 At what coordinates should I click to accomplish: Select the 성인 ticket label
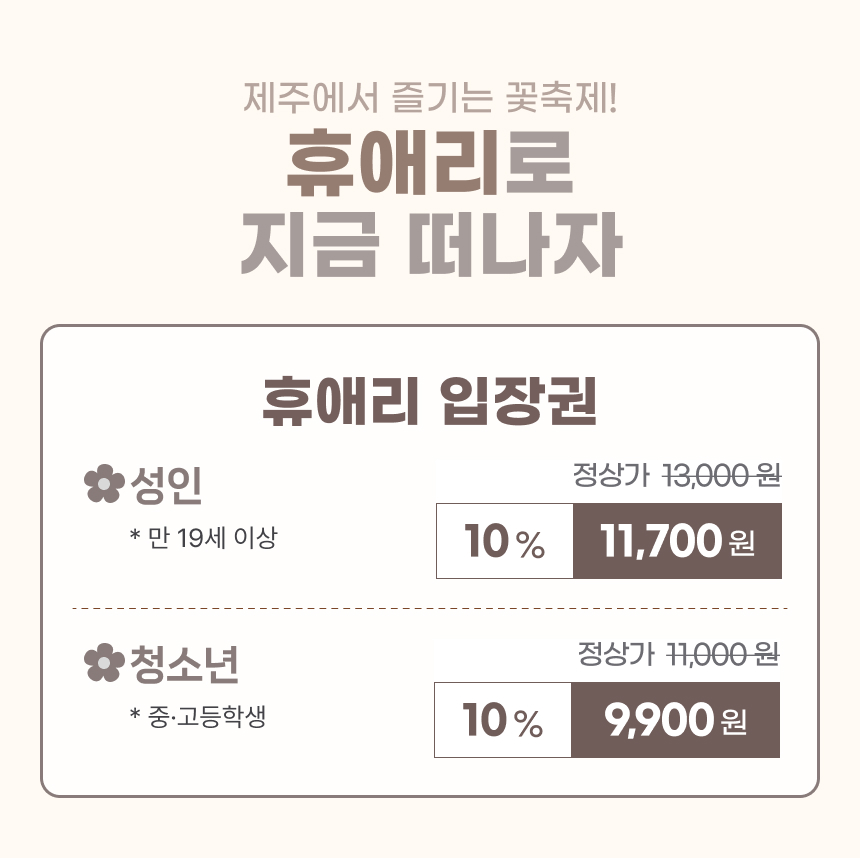166,486
